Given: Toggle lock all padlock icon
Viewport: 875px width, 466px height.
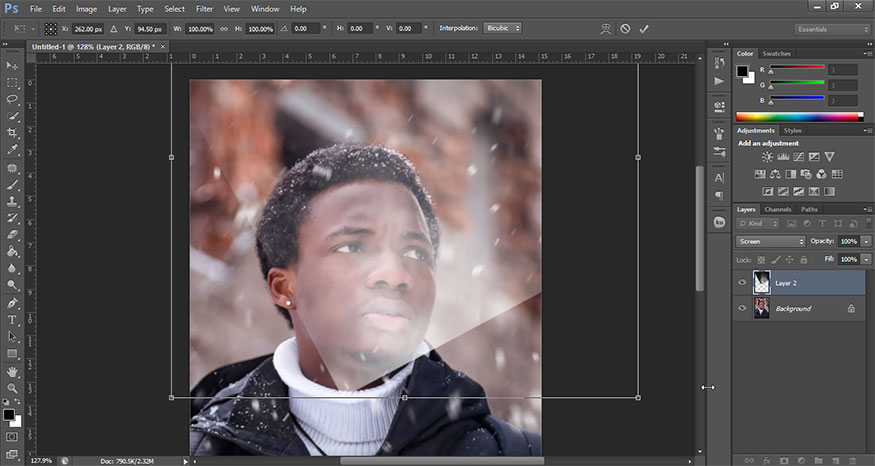Looking at the screenshot, I should tap(804, 260).
